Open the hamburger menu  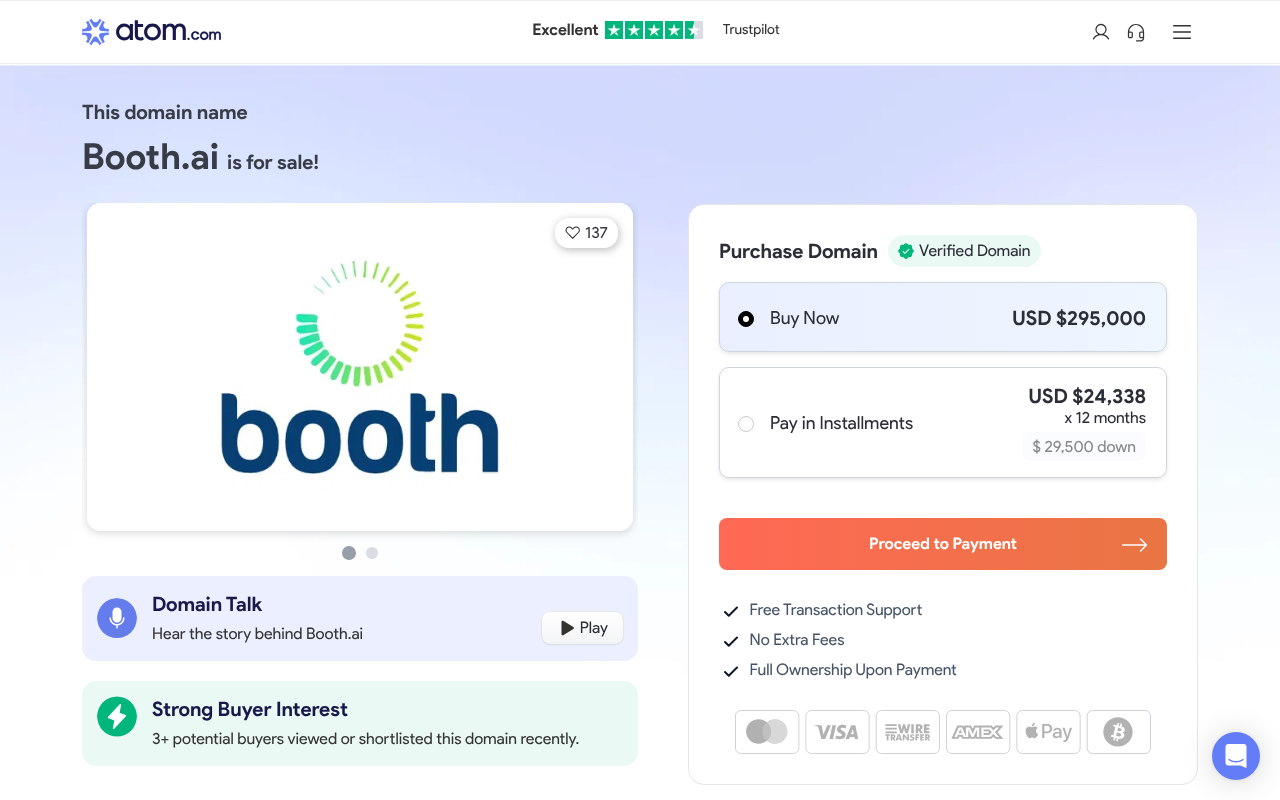pyautogui.click(x=1182, y=32)
